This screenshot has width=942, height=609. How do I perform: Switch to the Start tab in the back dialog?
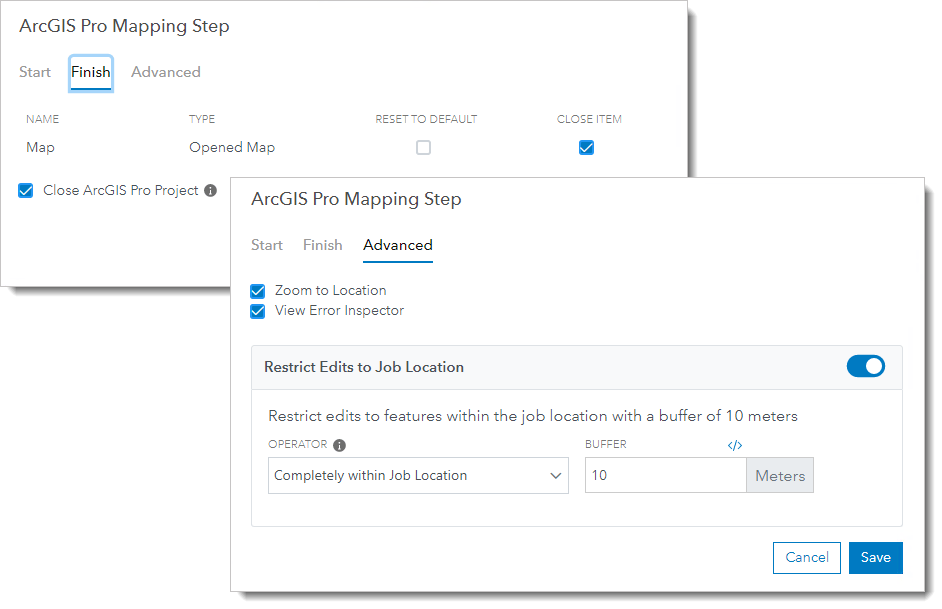(x=34, y=72)
